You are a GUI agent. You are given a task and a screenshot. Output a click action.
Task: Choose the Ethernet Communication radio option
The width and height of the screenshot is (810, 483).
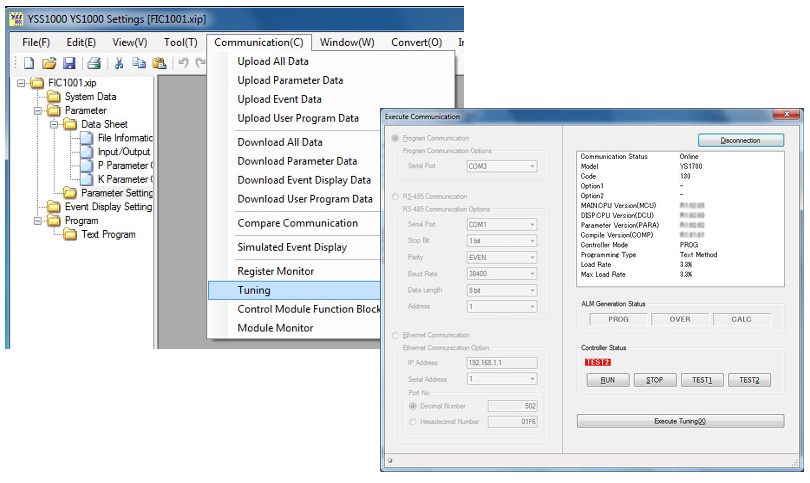coord(395,335)
